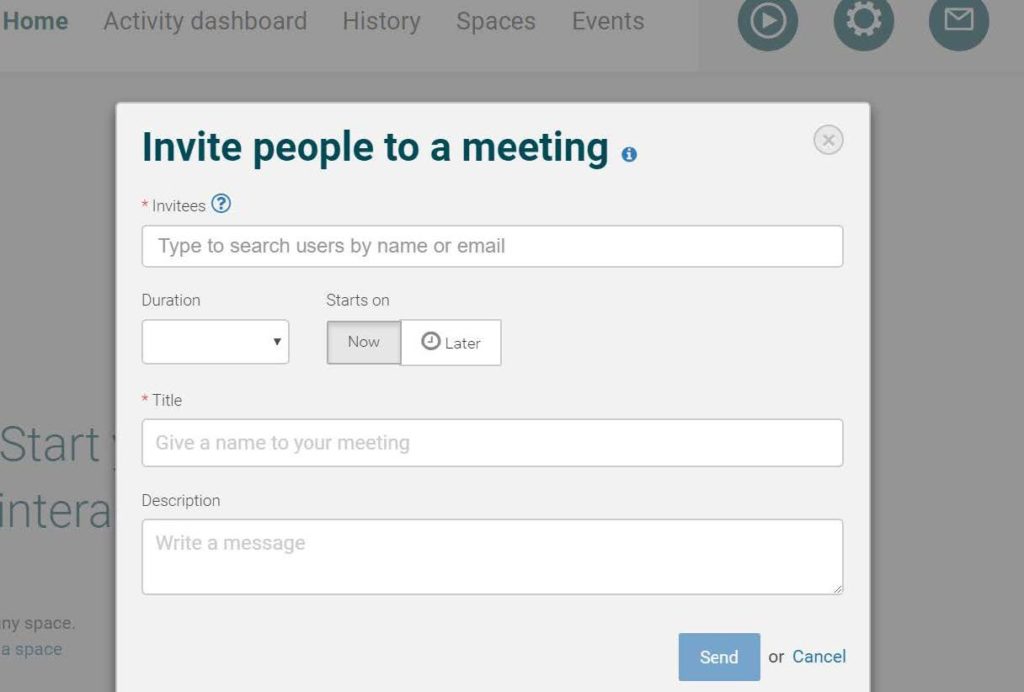1024x692 pixels.
Task: Click the clock icon in Later button
Action: pos(430,341)
